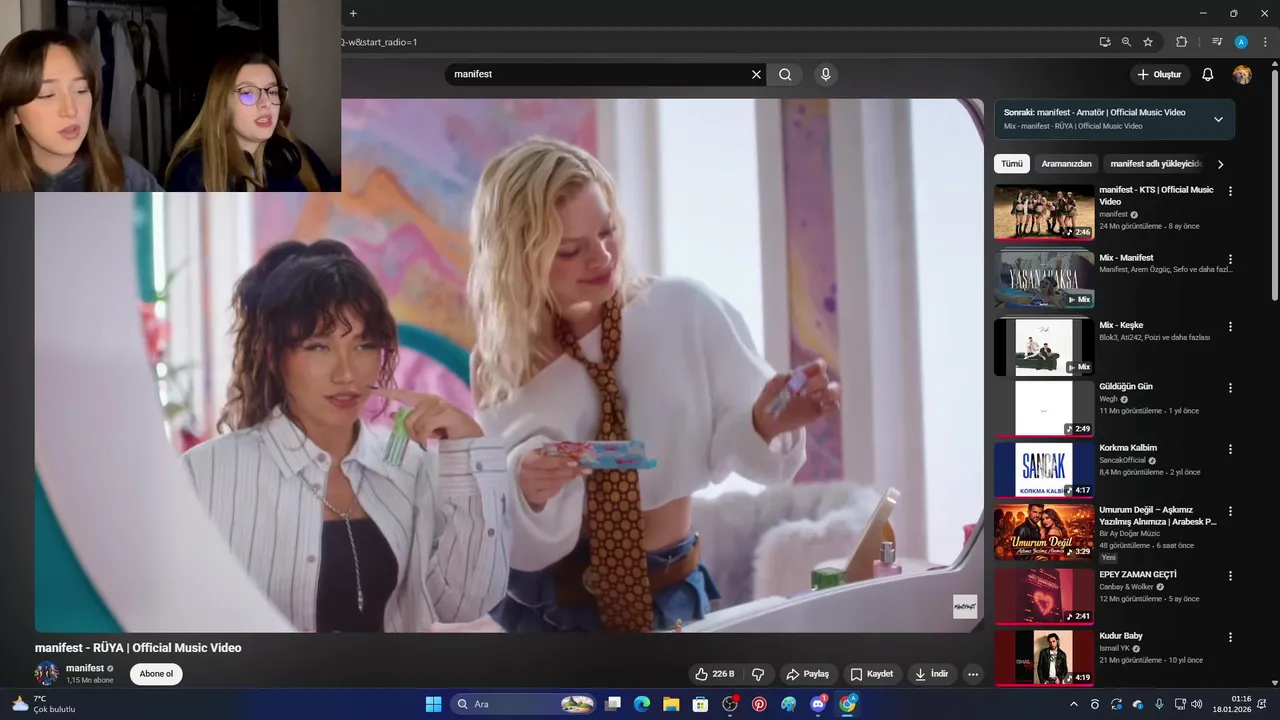The image size is (1280, 720).
Task: Dislike the video thumbs down
Action: pos(758,674)
